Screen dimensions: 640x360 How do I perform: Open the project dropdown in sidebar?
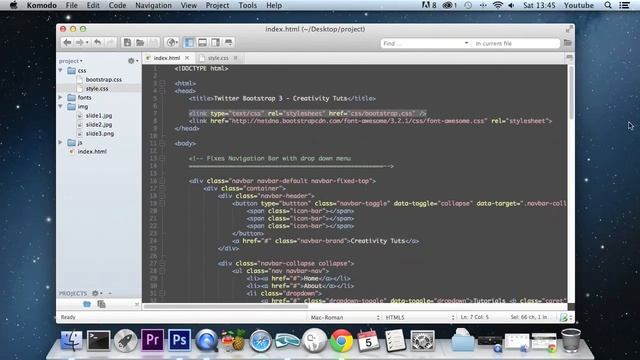[71, 61]
